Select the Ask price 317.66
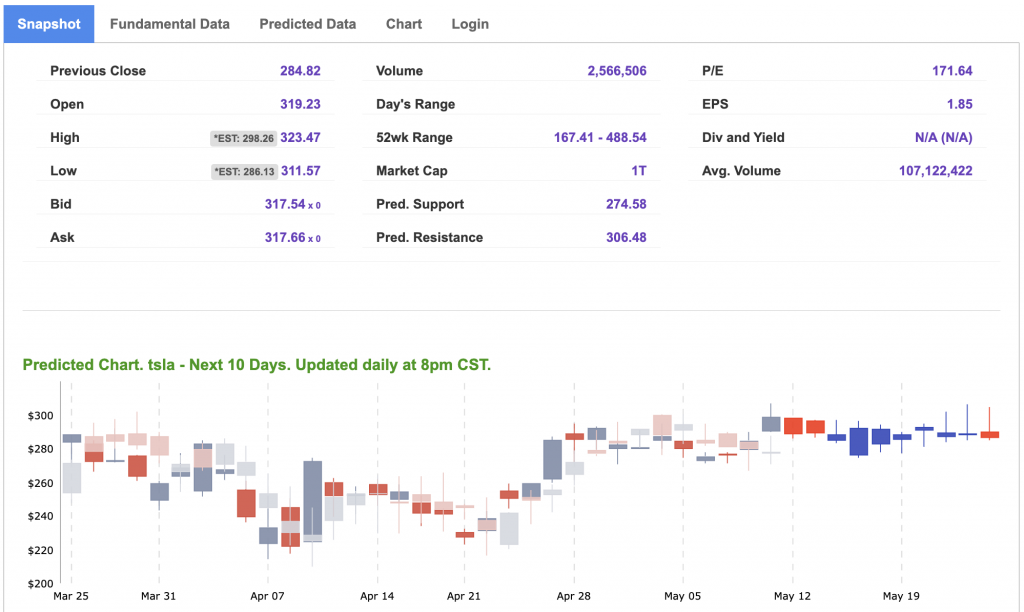This screenshot has width=1024, height=612. [285, 237]
